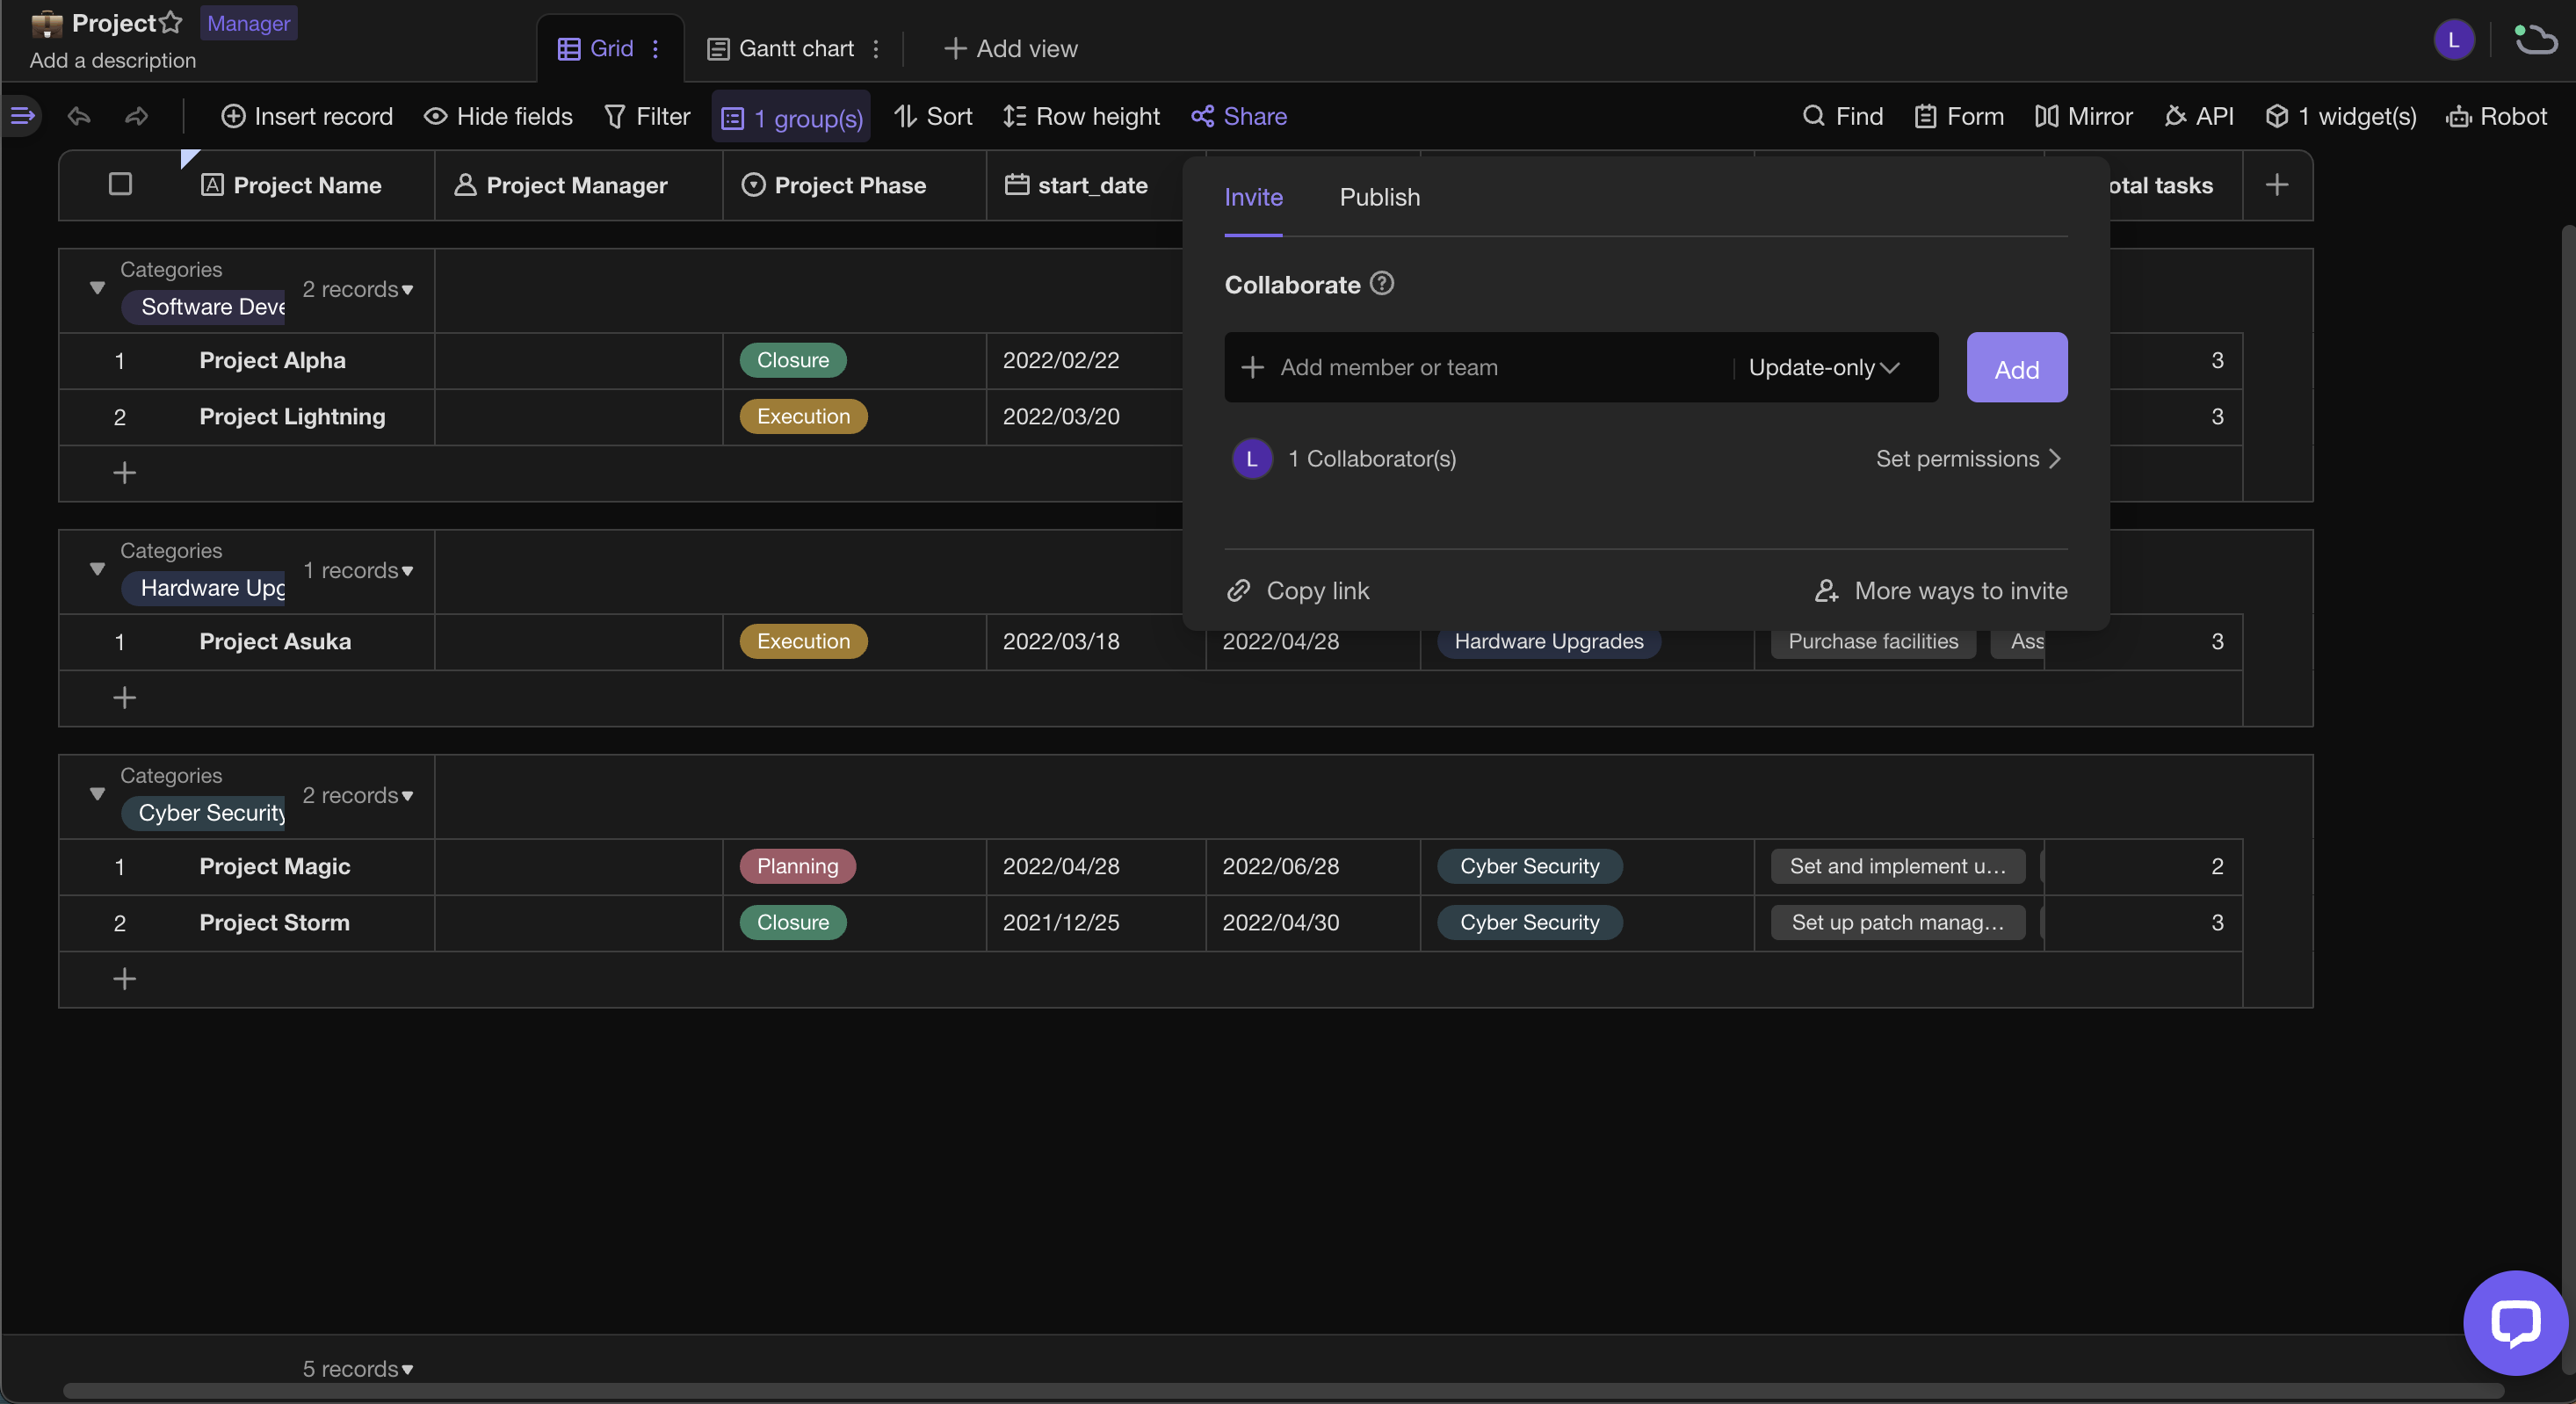Open the Mirror tool
The width and height of the screenshot is (2576, 1404).
(x=2083, y=116)
